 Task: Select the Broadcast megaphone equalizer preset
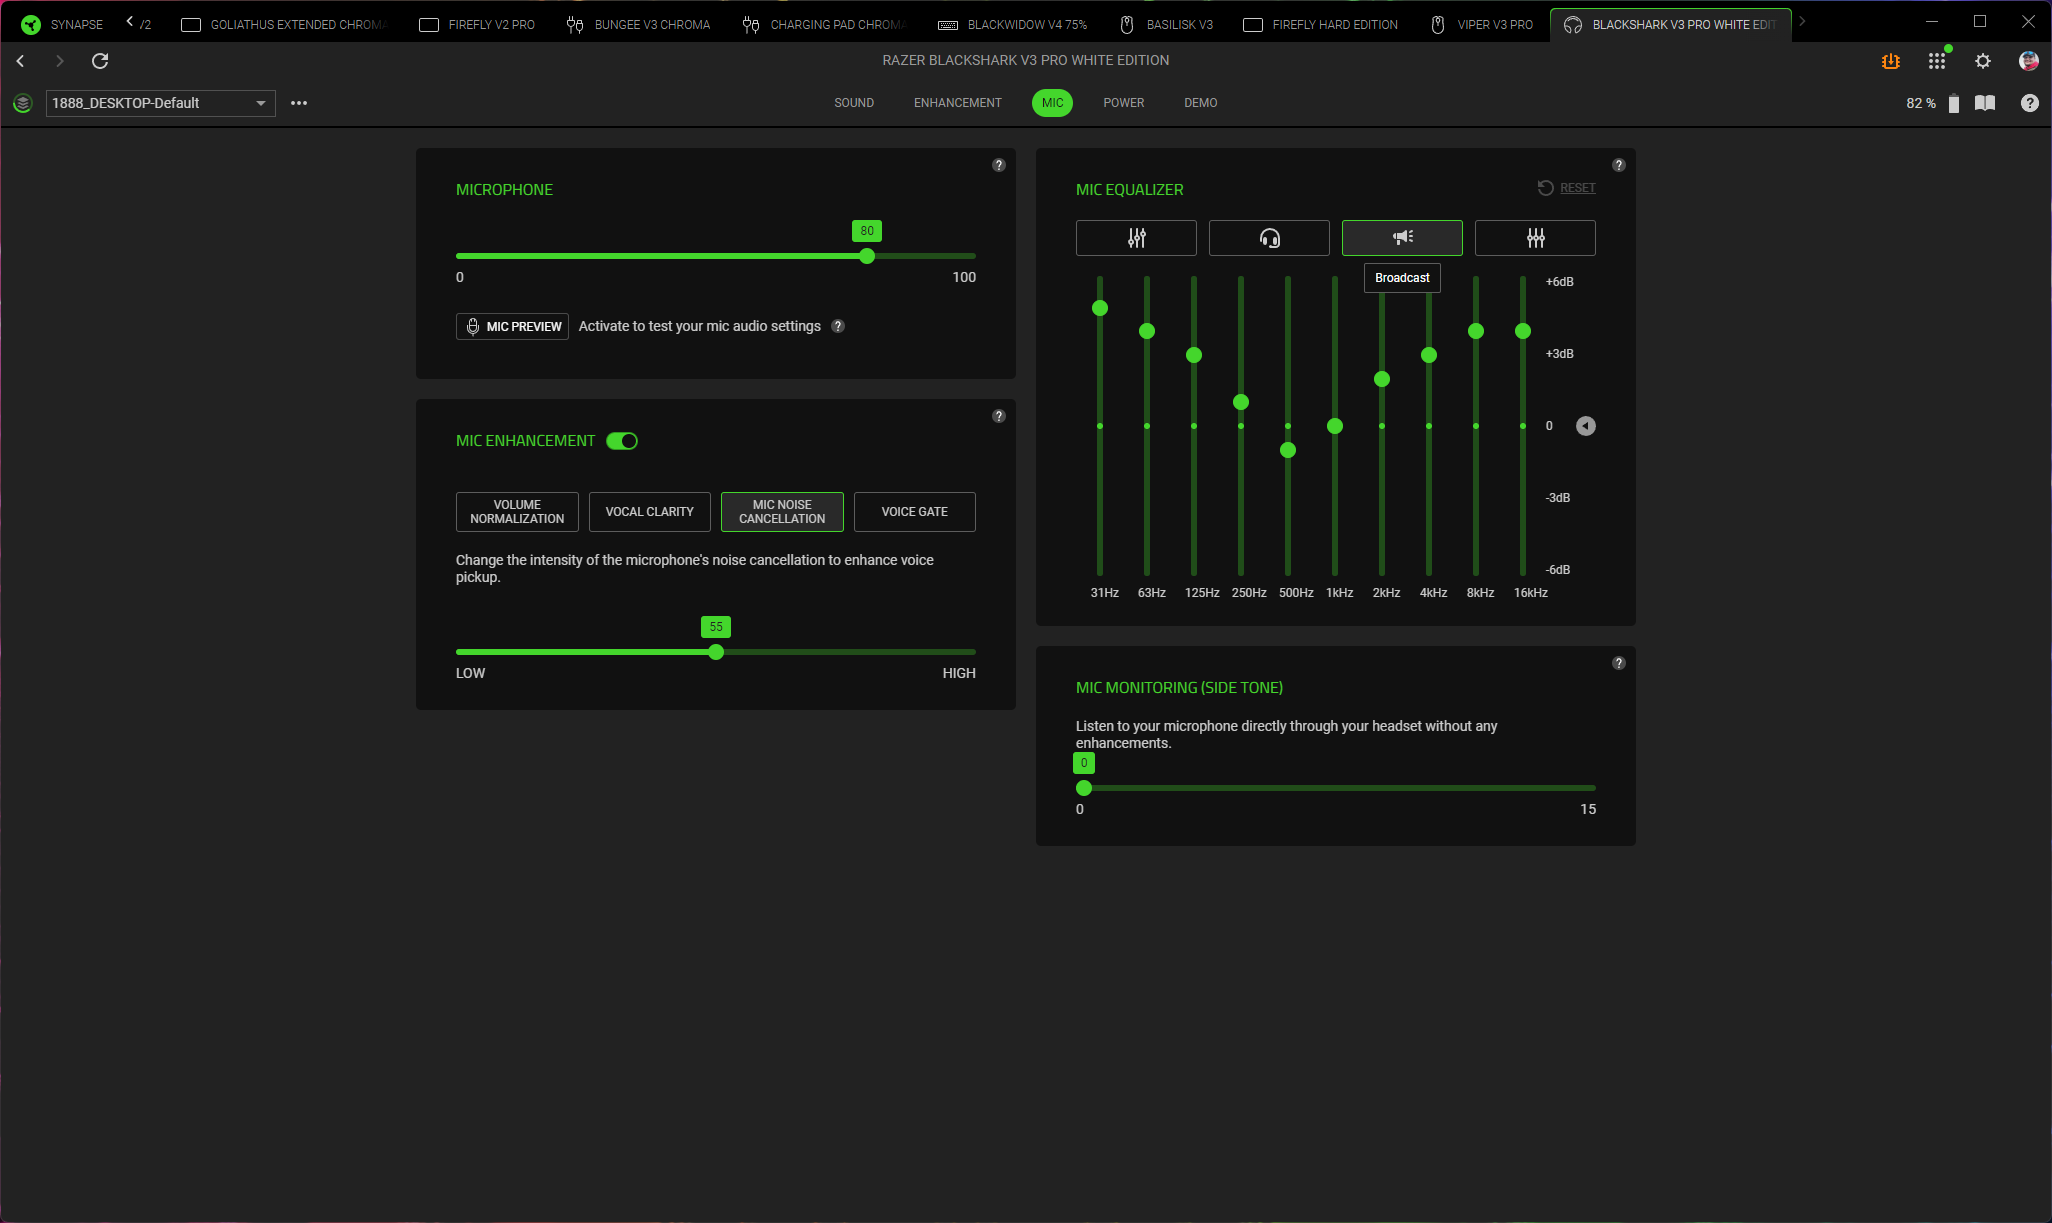pyautogui.click(x=1402, y=238)
